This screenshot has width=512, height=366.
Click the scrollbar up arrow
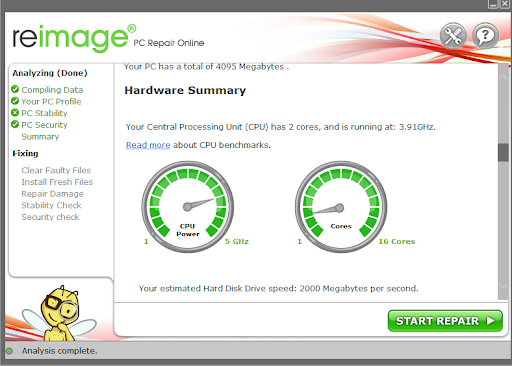[503, 77]
